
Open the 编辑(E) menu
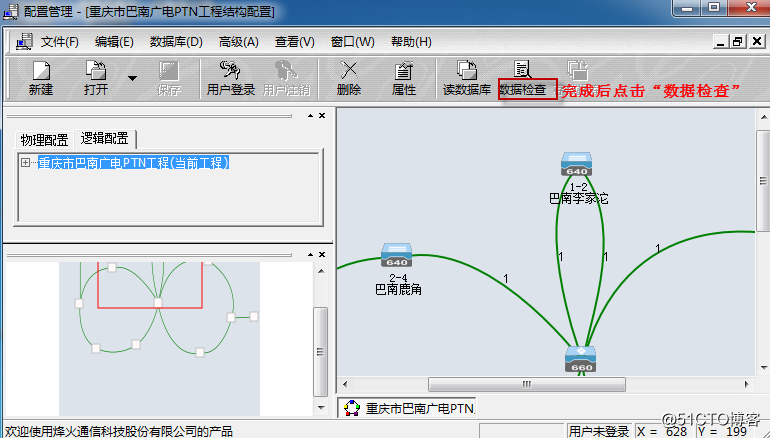coord(114,42)
